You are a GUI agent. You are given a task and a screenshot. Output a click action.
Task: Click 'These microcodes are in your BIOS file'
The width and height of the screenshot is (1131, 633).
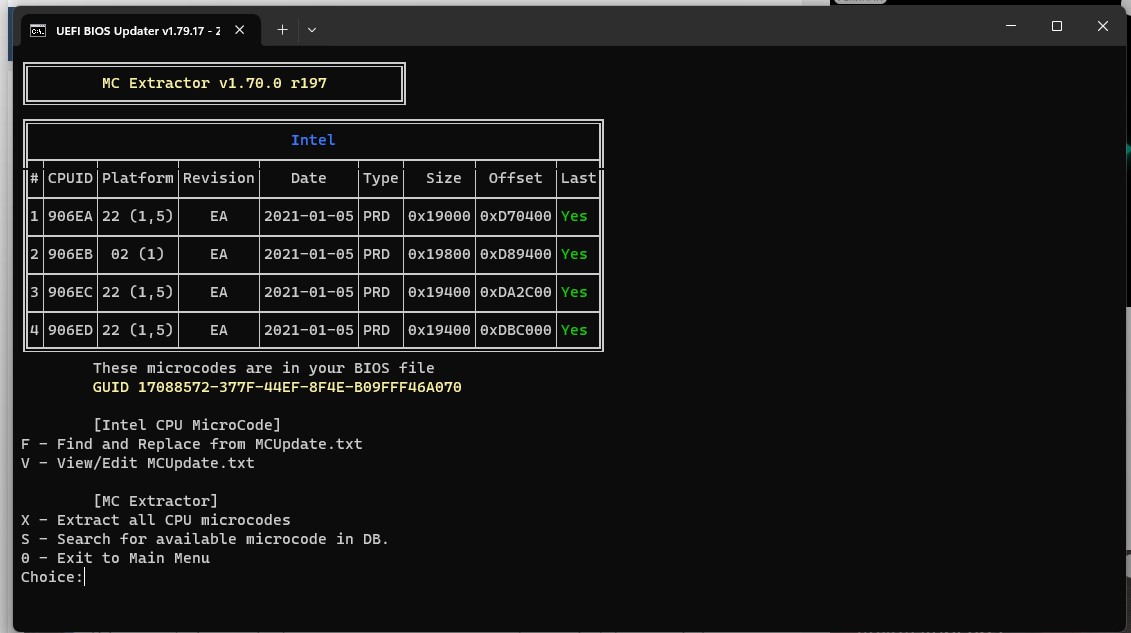pos(263,368)
